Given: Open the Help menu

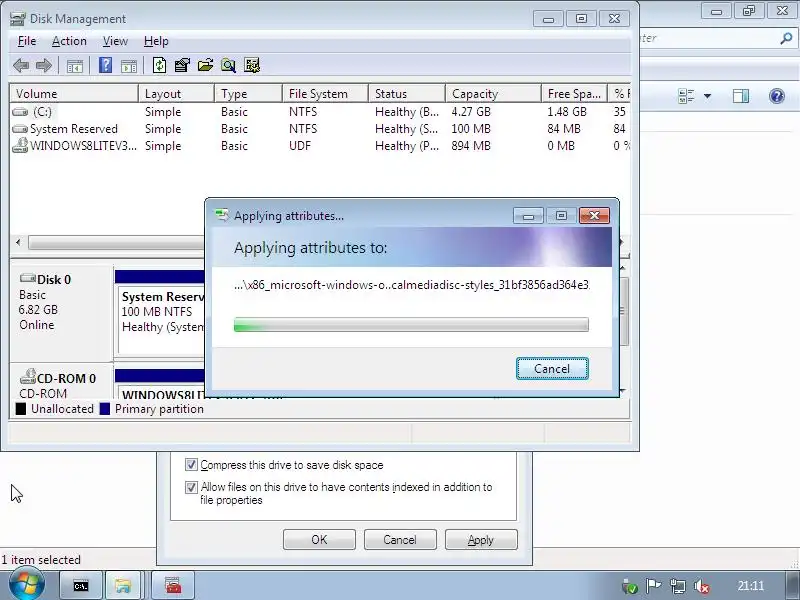Looking at the screenshot, I should (156, 41).
